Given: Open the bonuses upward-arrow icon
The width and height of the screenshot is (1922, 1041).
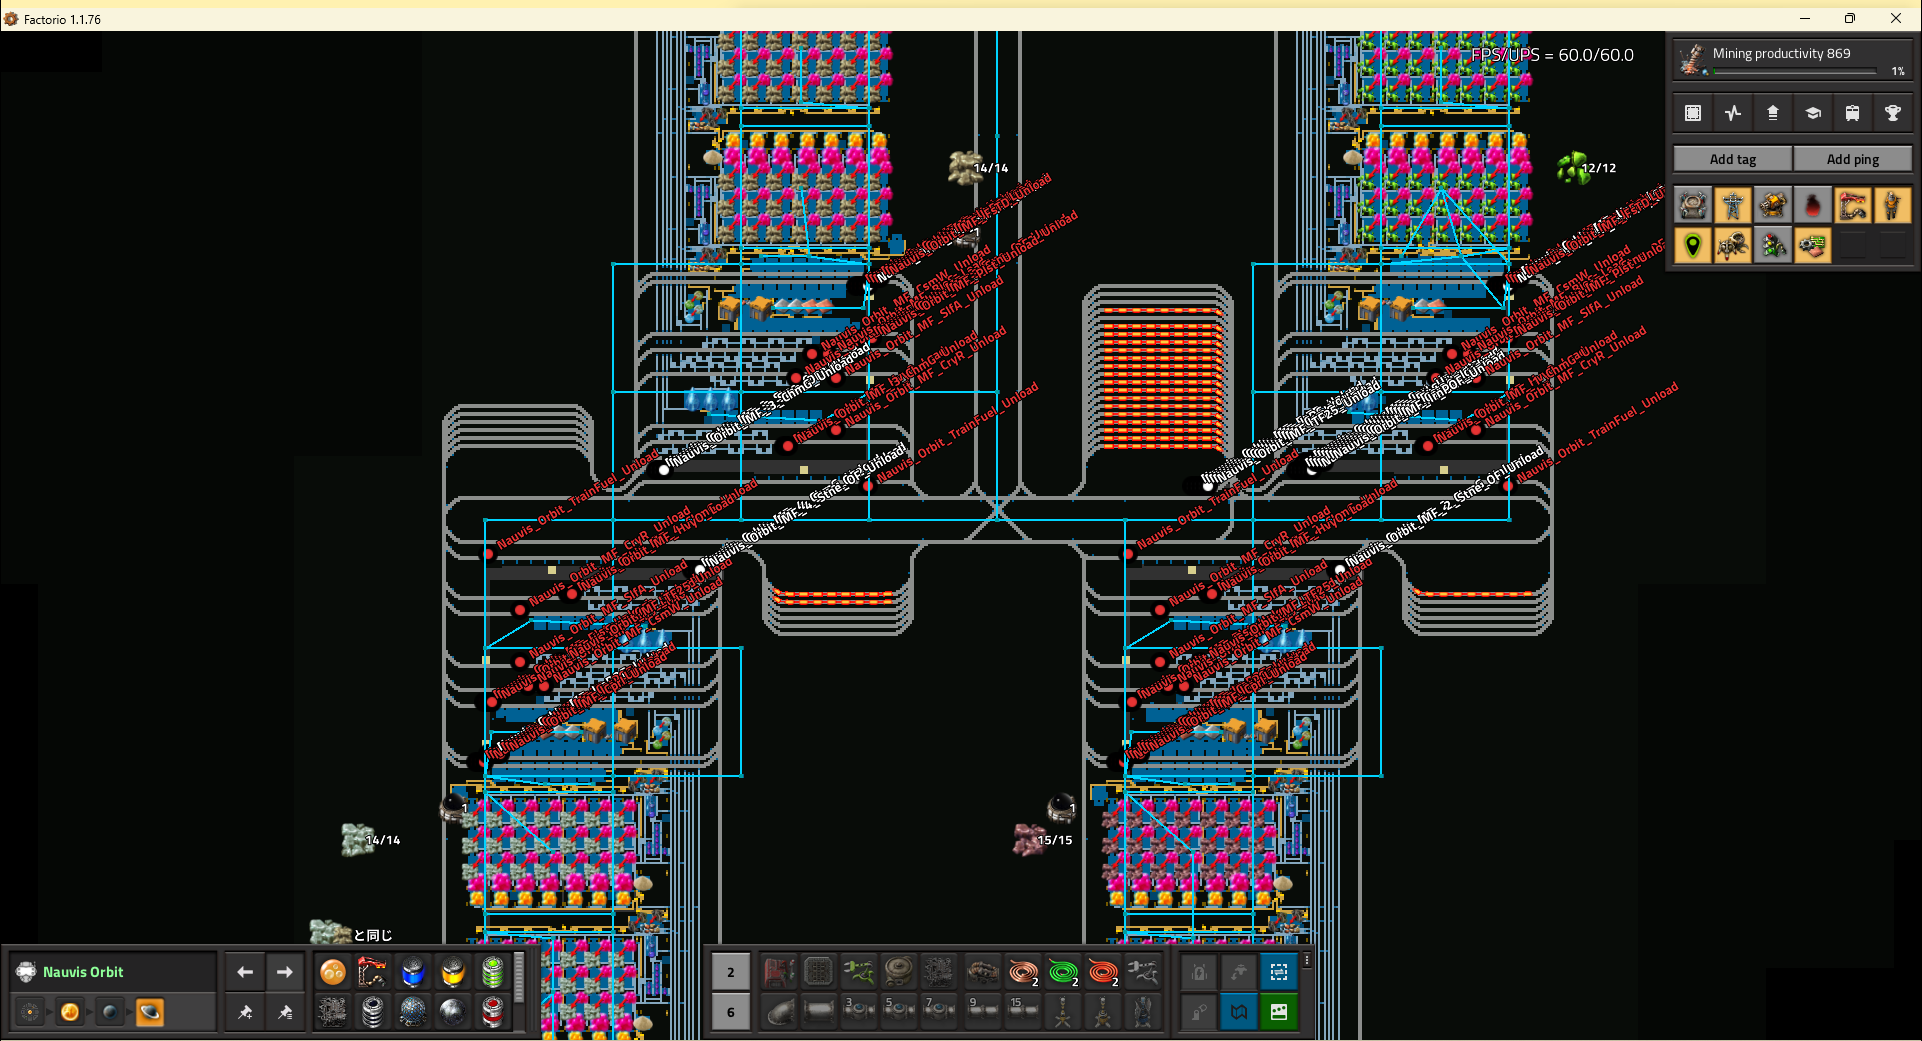Looking at the screenshot, I should (1773, 113).
